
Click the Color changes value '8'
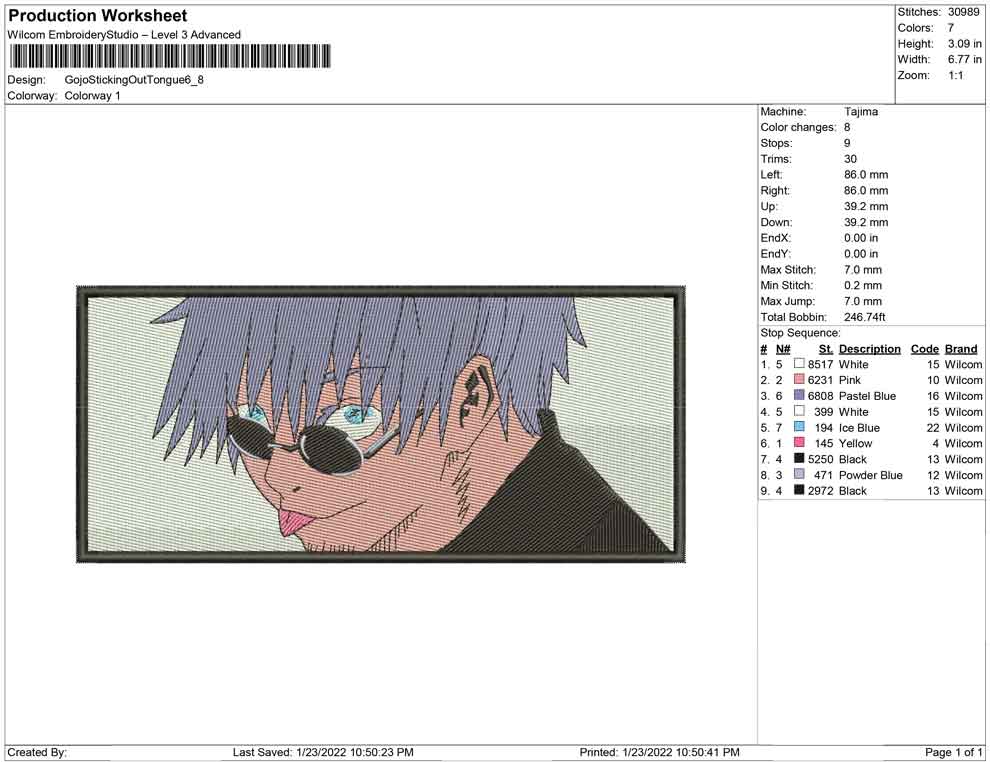pos(847,128)
